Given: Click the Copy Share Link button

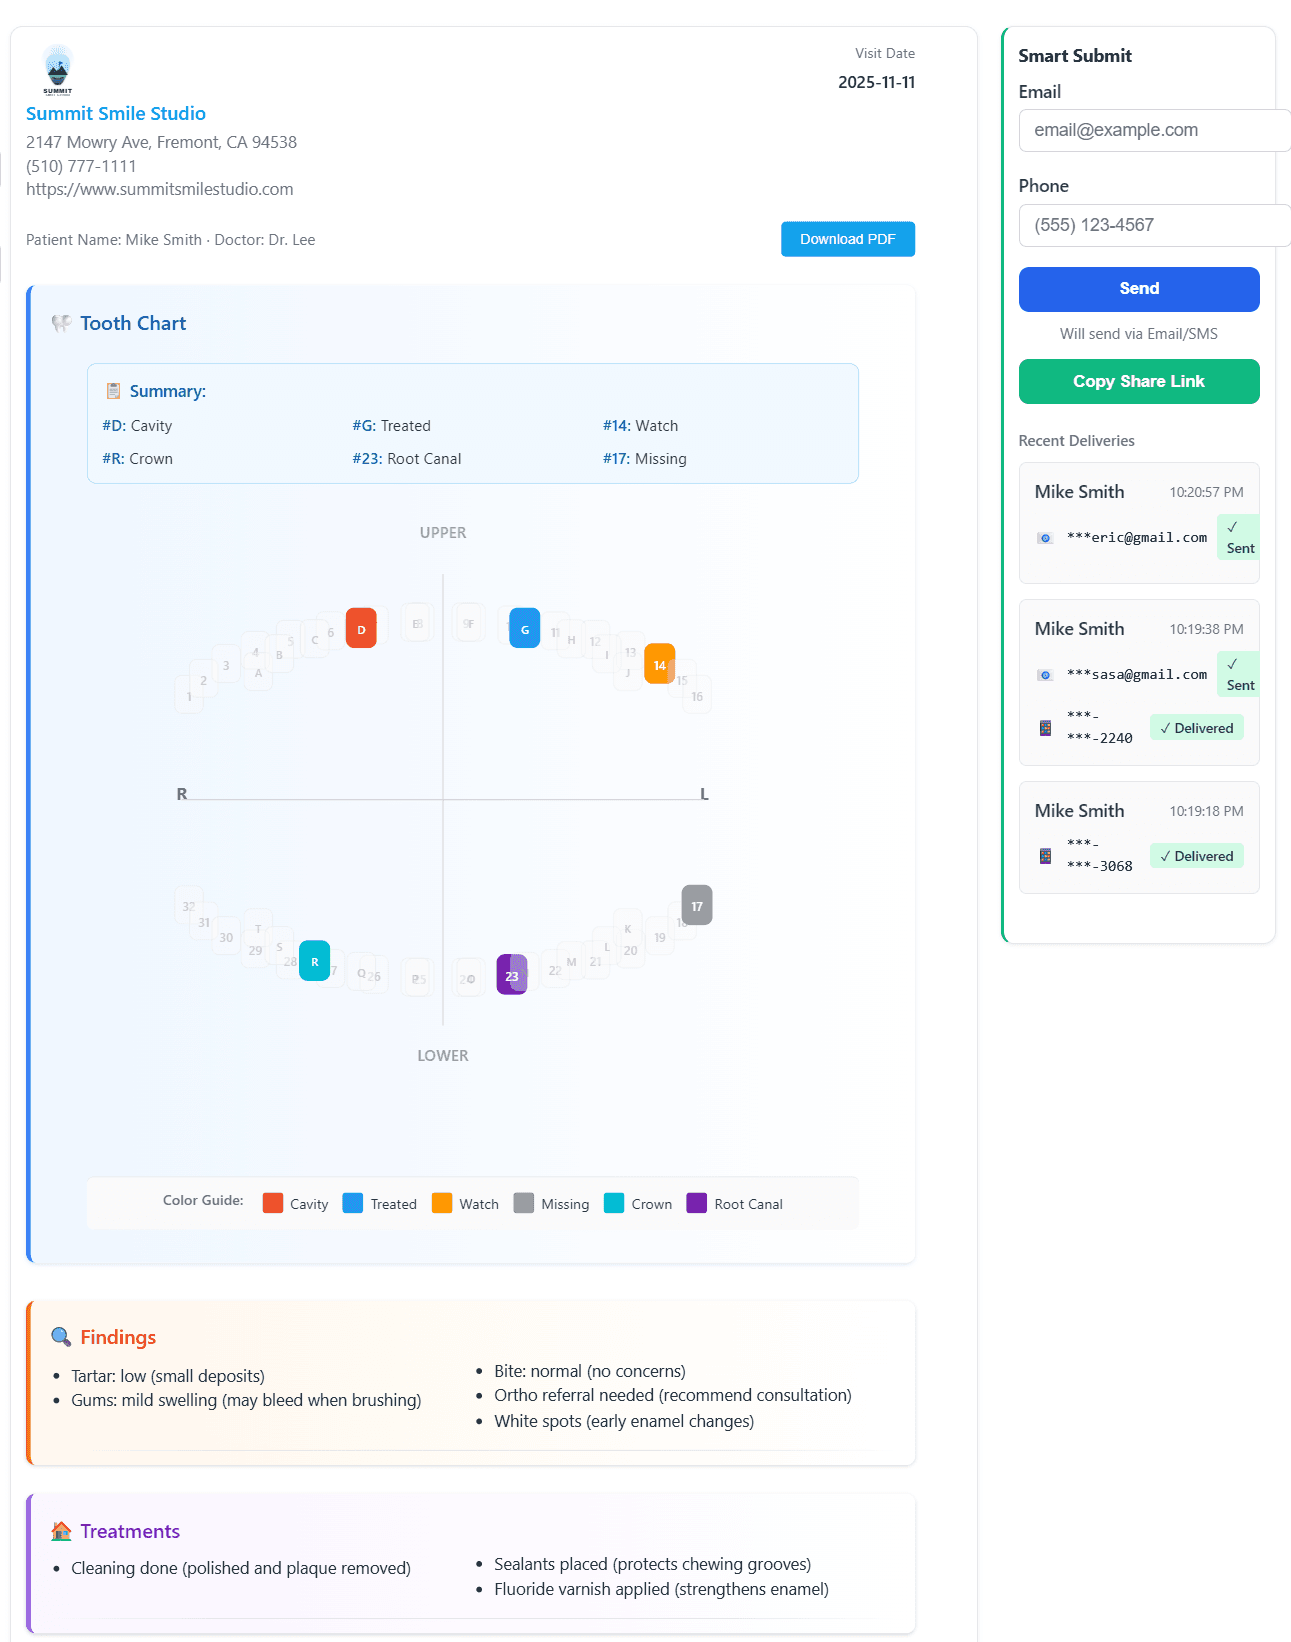Looking at the screenshot, I should [1139, 381].
